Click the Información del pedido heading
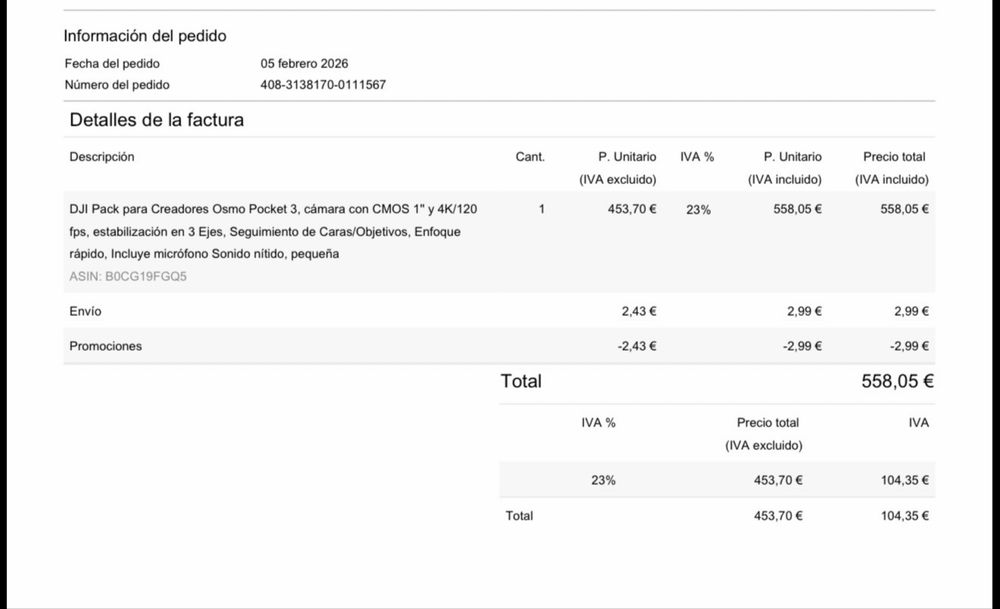Screen dimensions: 1000x609 (145, 36)
